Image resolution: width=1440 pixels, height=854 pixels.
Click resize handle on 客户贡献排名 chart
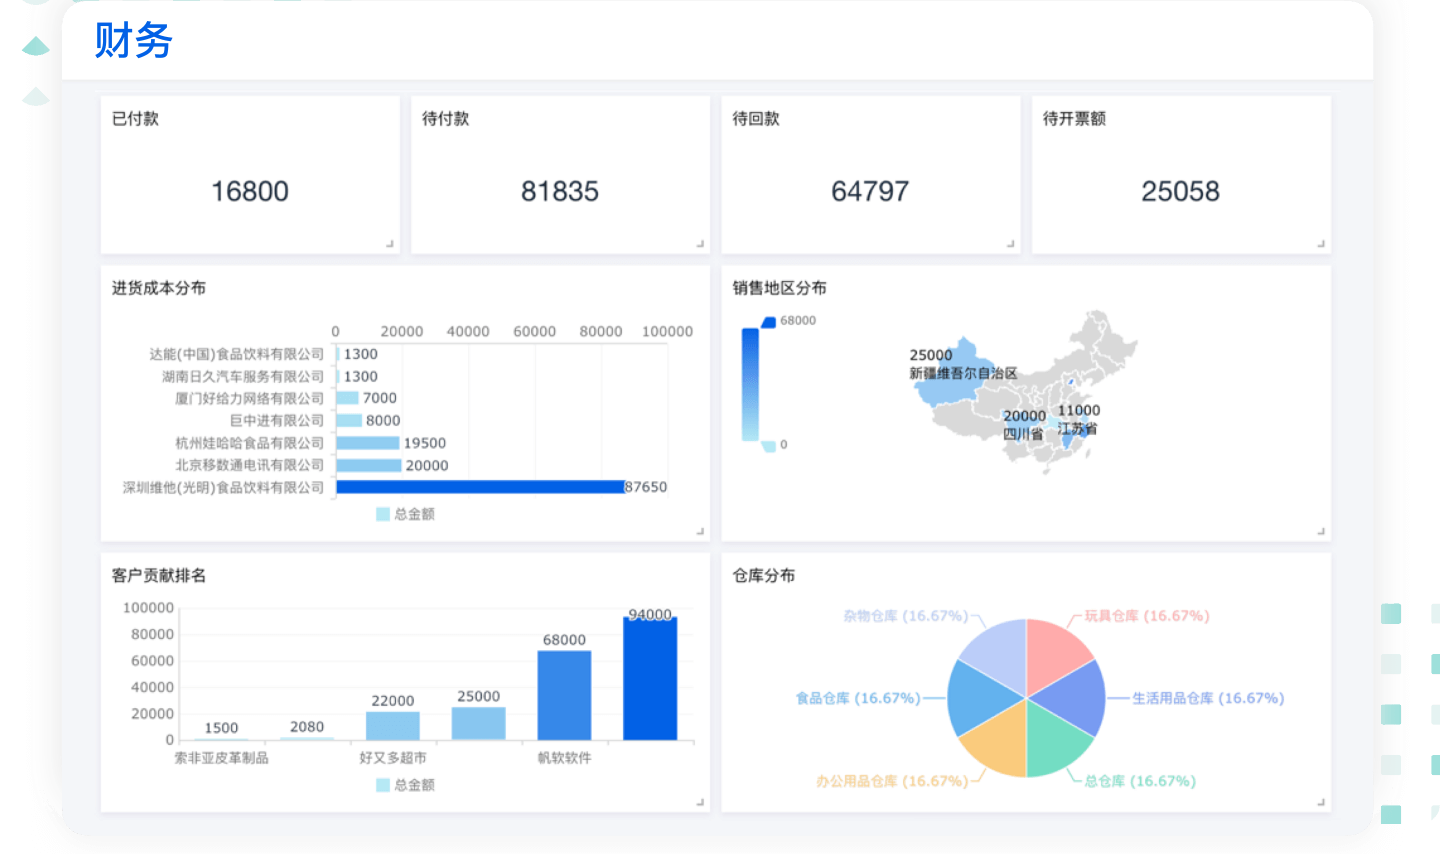click(700, 802)
